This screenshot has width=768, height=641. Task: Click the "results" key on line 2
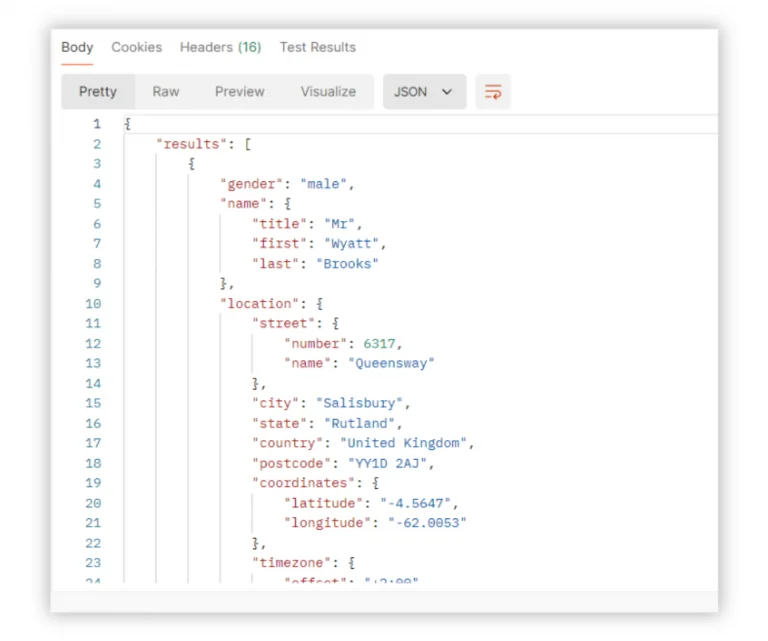191,144
